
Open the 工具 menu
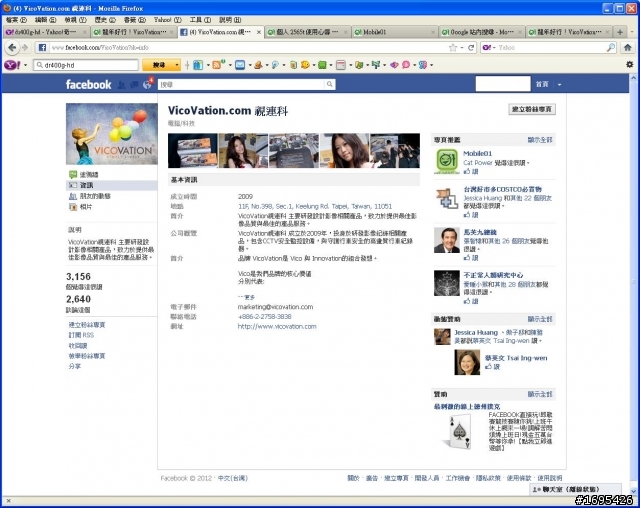[x=200, y=20]
